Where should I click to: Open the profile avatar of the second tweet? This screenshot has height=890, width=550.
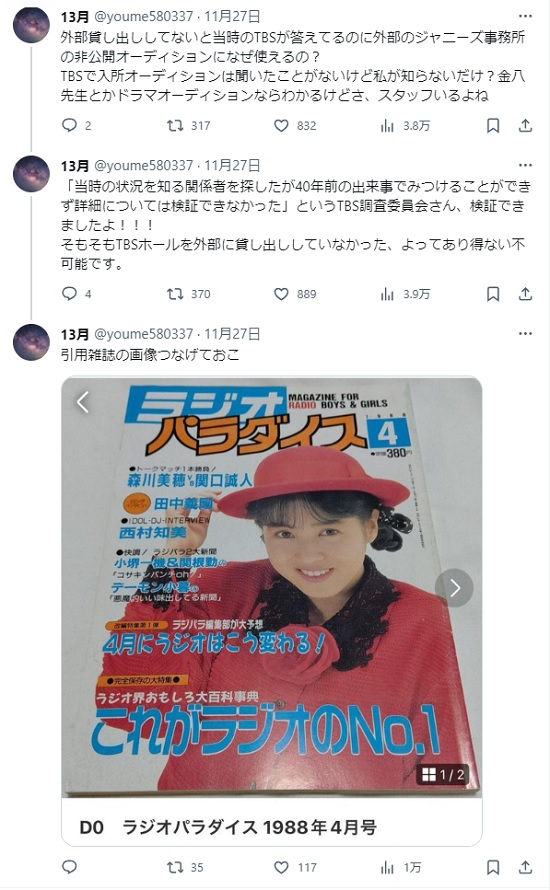click(x=31, y=174)
